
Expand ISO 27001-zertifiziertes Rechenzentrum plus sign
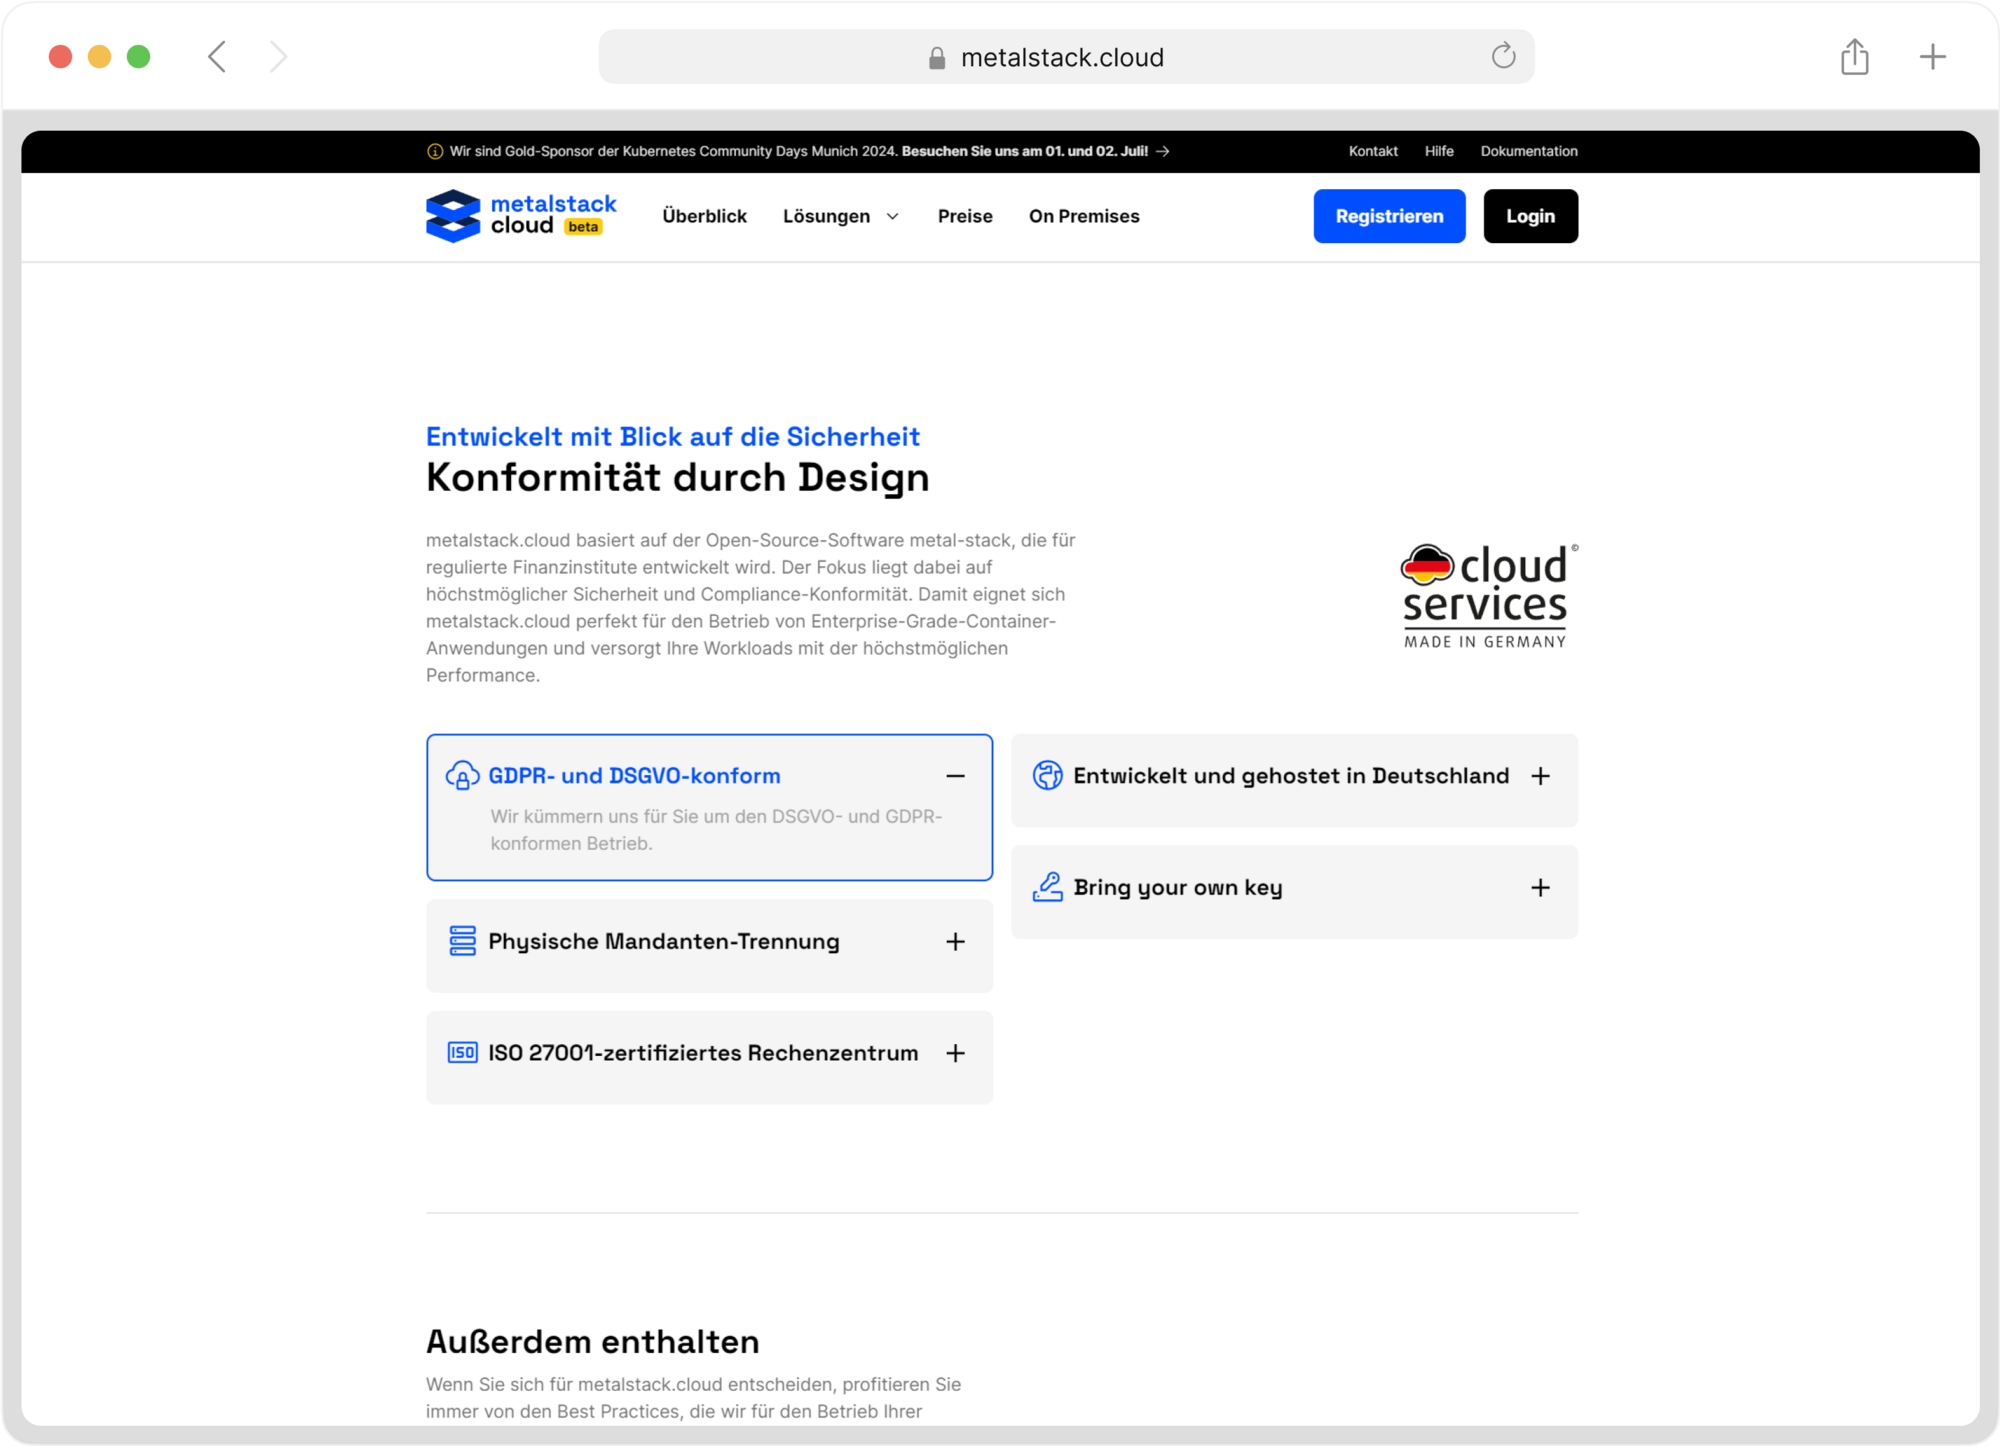click(x=955, y=1053)
